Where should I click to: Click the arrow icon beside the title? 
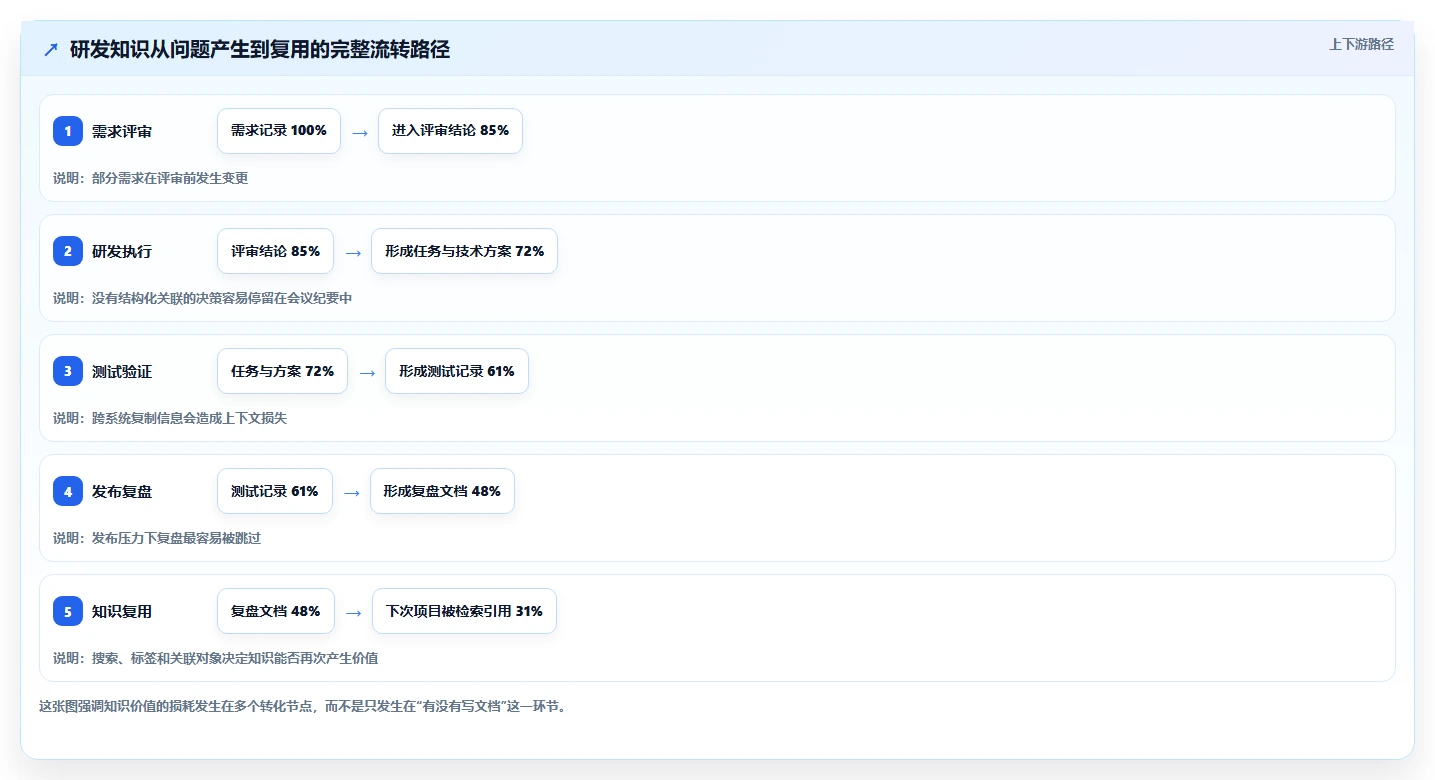51,49
